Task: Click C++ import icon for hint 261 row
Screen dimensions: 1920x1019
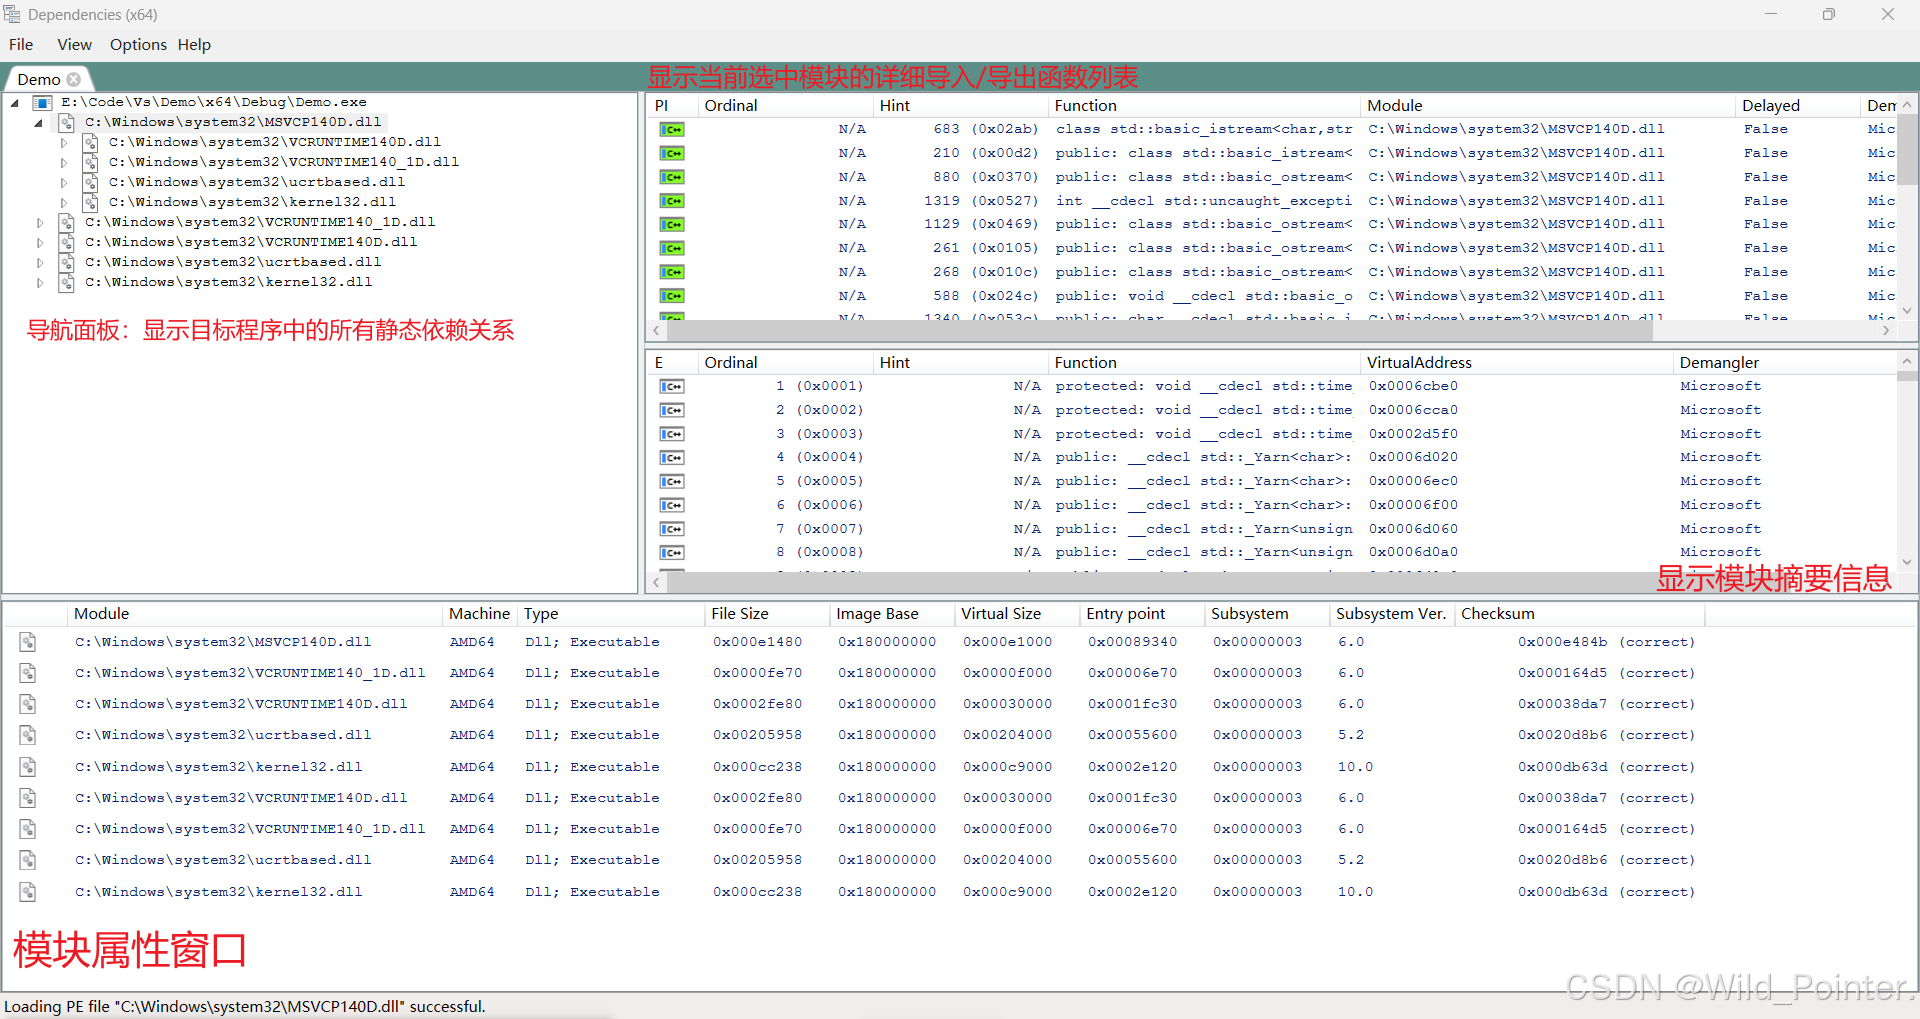Action: (672, 248)
